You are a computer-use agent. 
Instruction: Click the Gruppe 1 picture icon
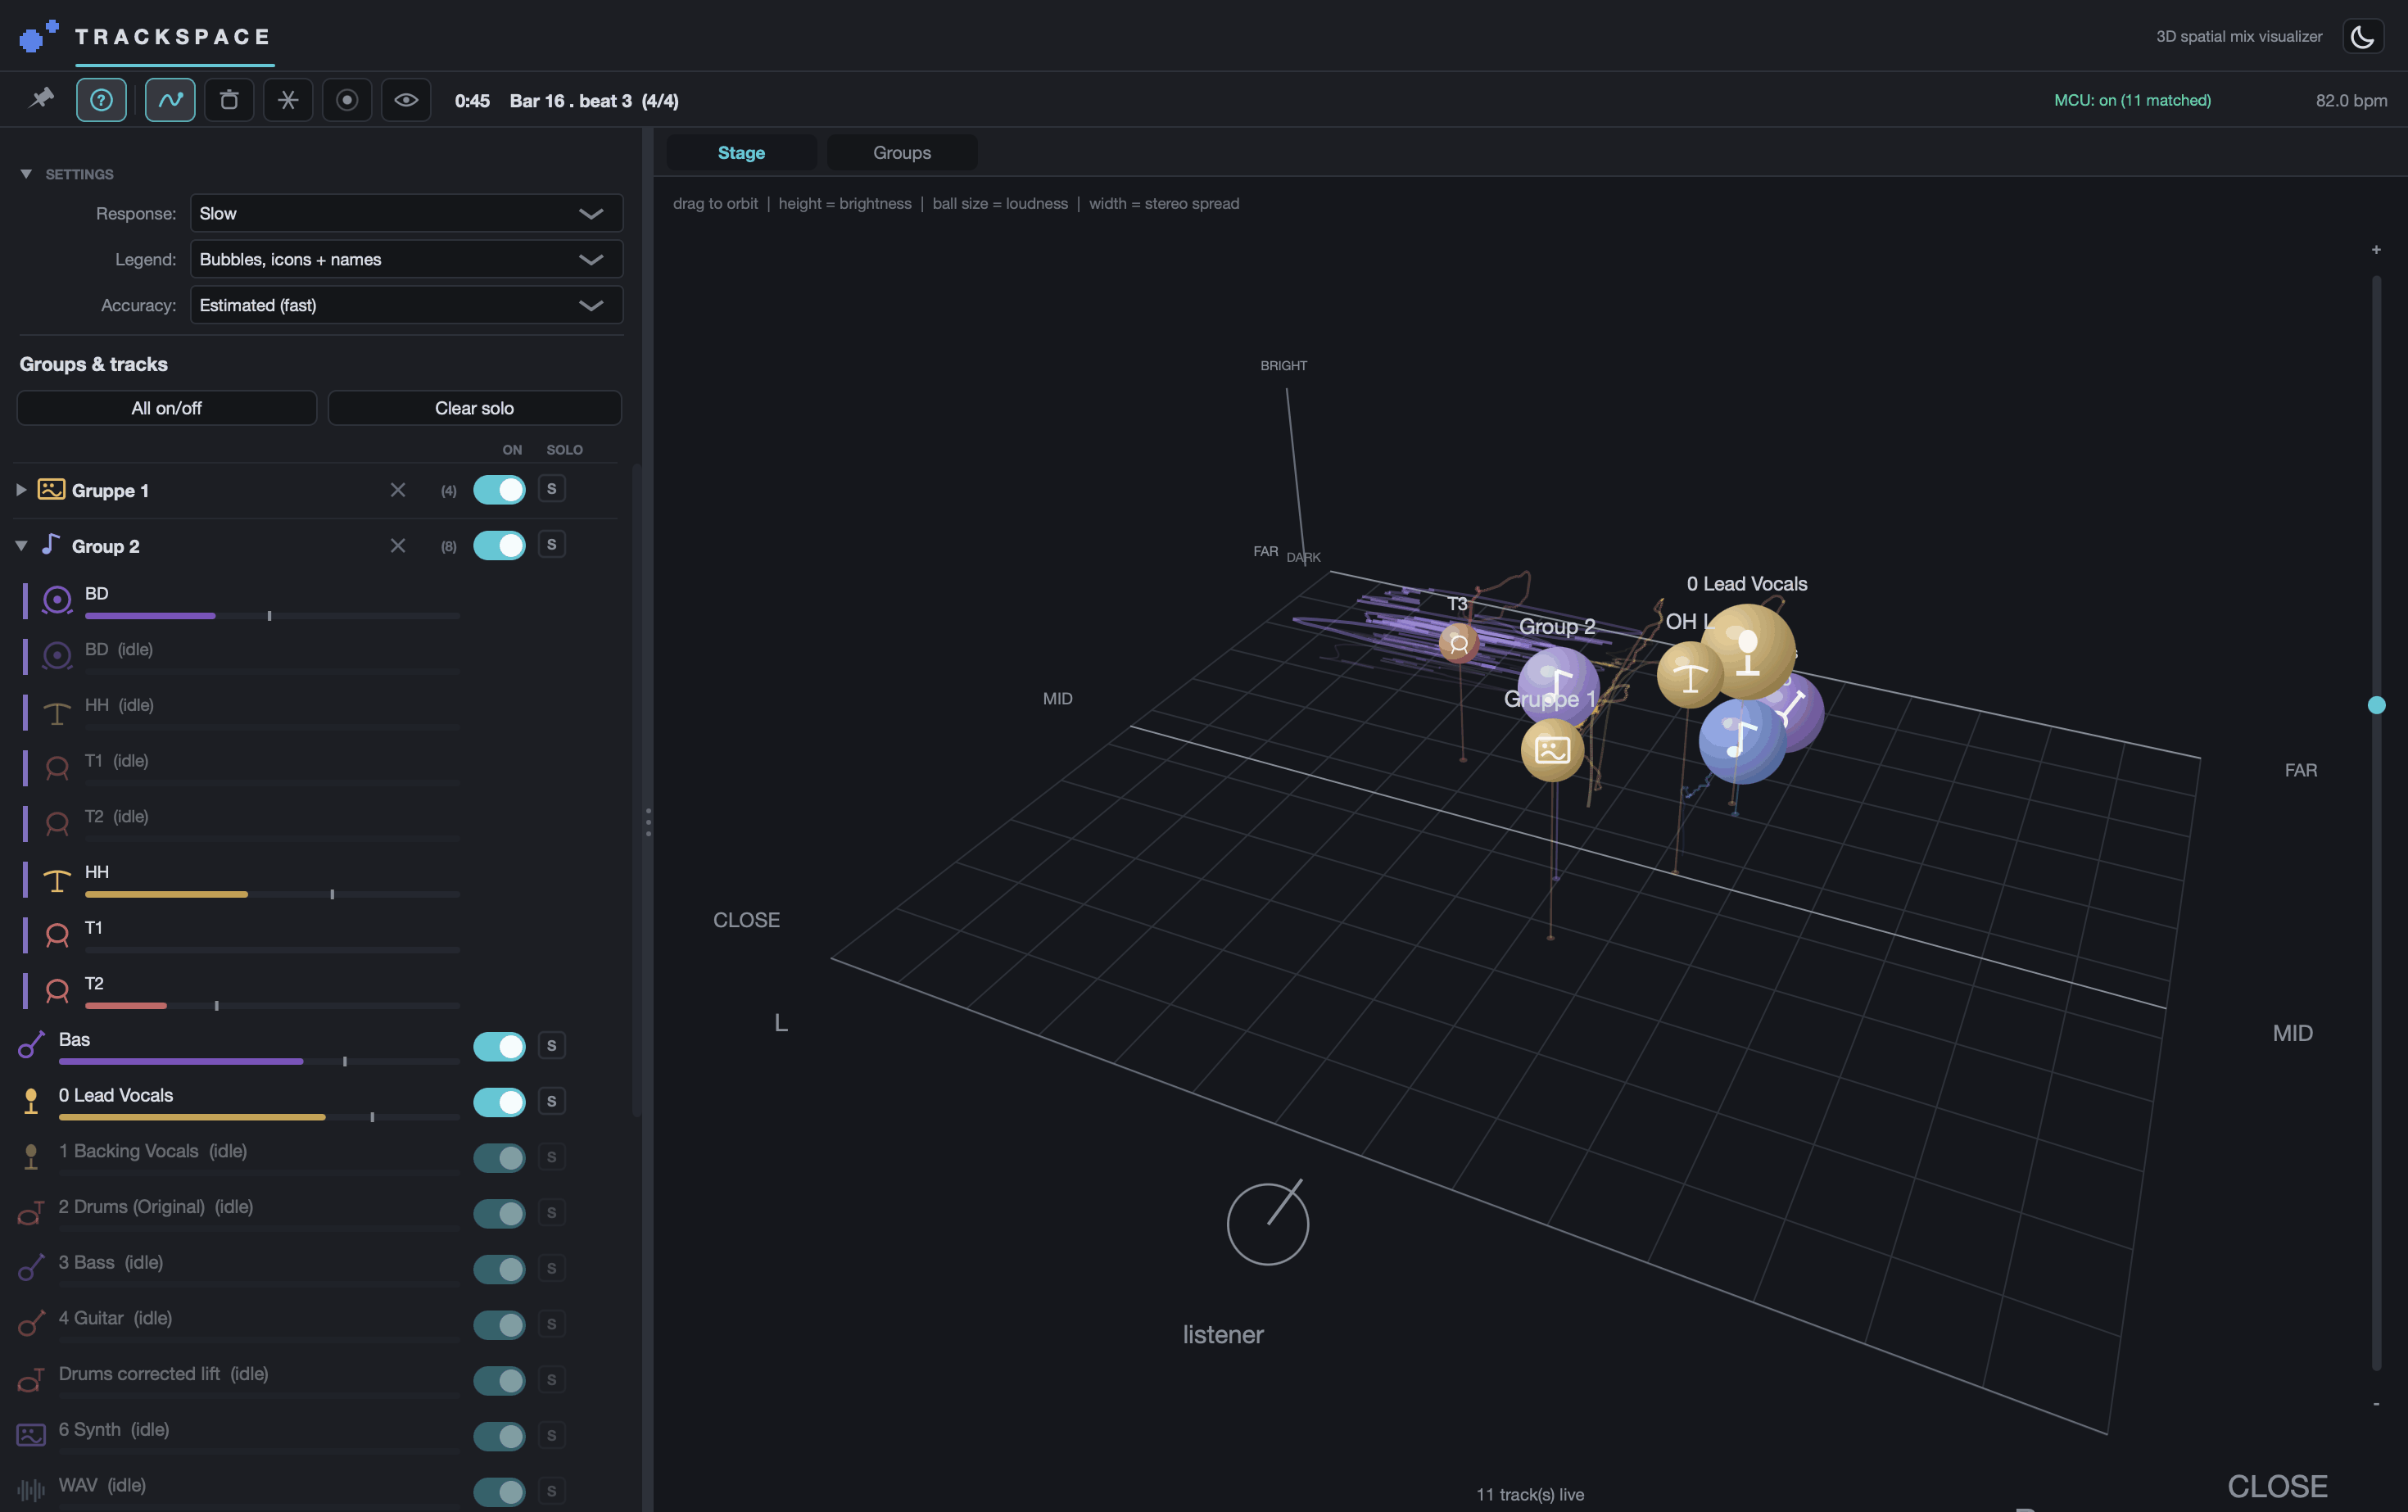click(x=51, y=489)
